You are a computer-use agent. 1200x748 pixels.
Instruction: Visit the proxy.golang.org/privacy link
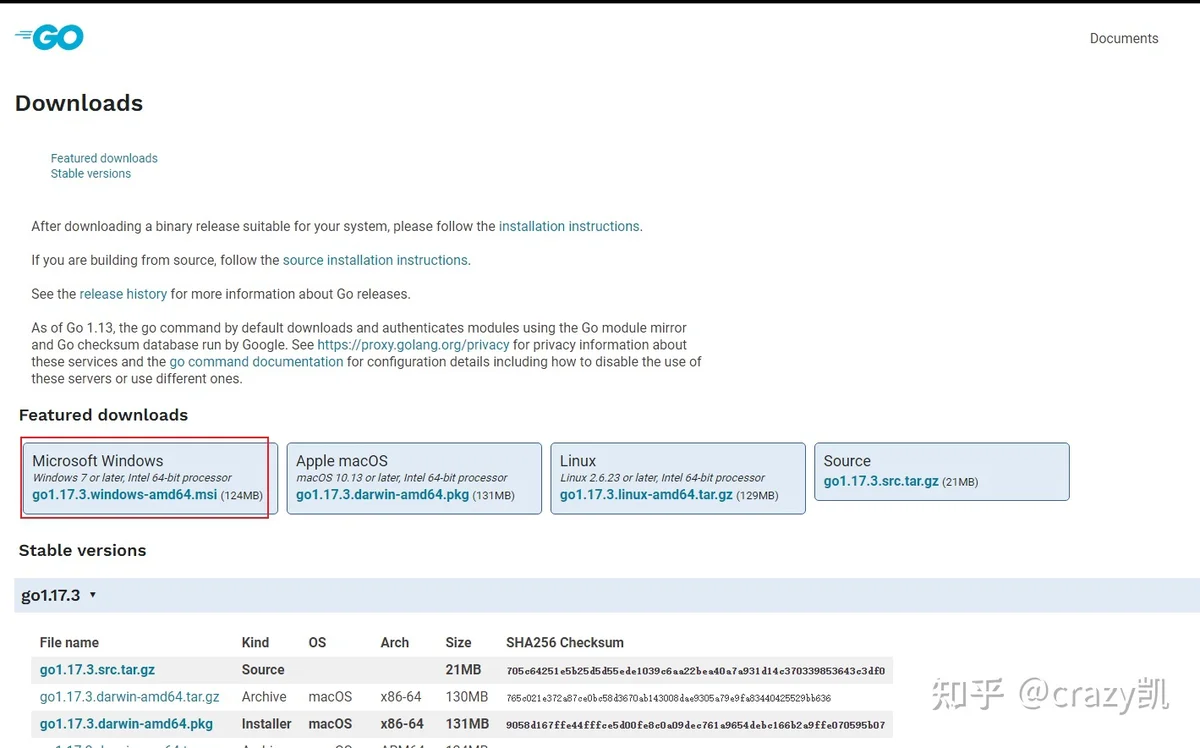coord(413,345)
